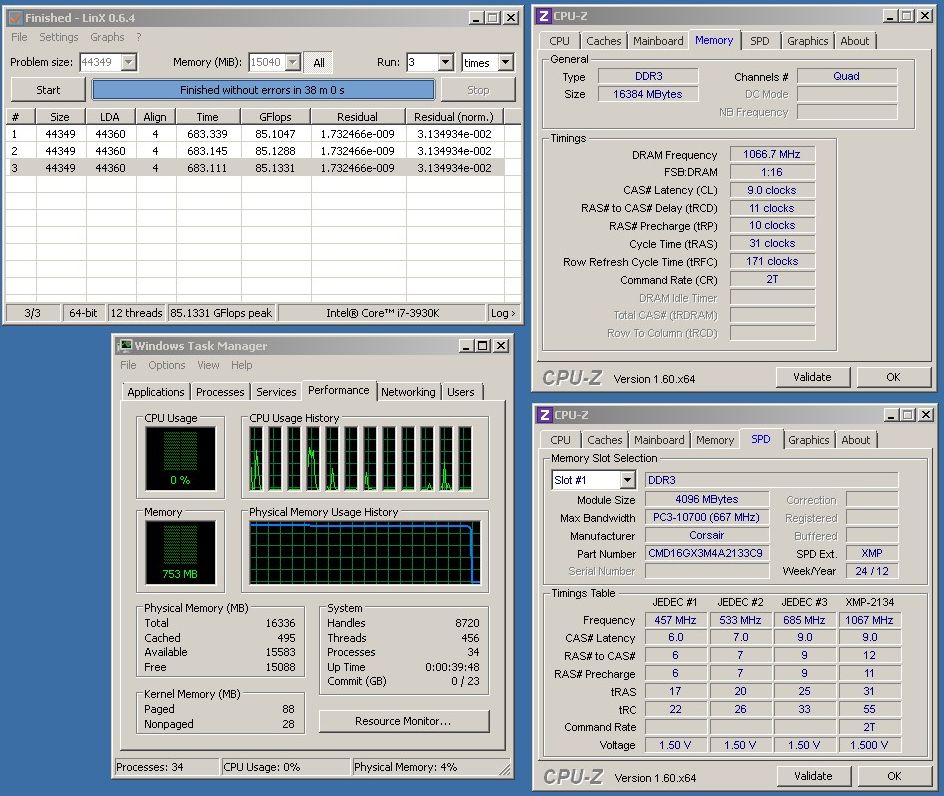Click the CPU-Z icon in SPD window title
Viewport: 944px width, 796px height.
coord(545,415)
